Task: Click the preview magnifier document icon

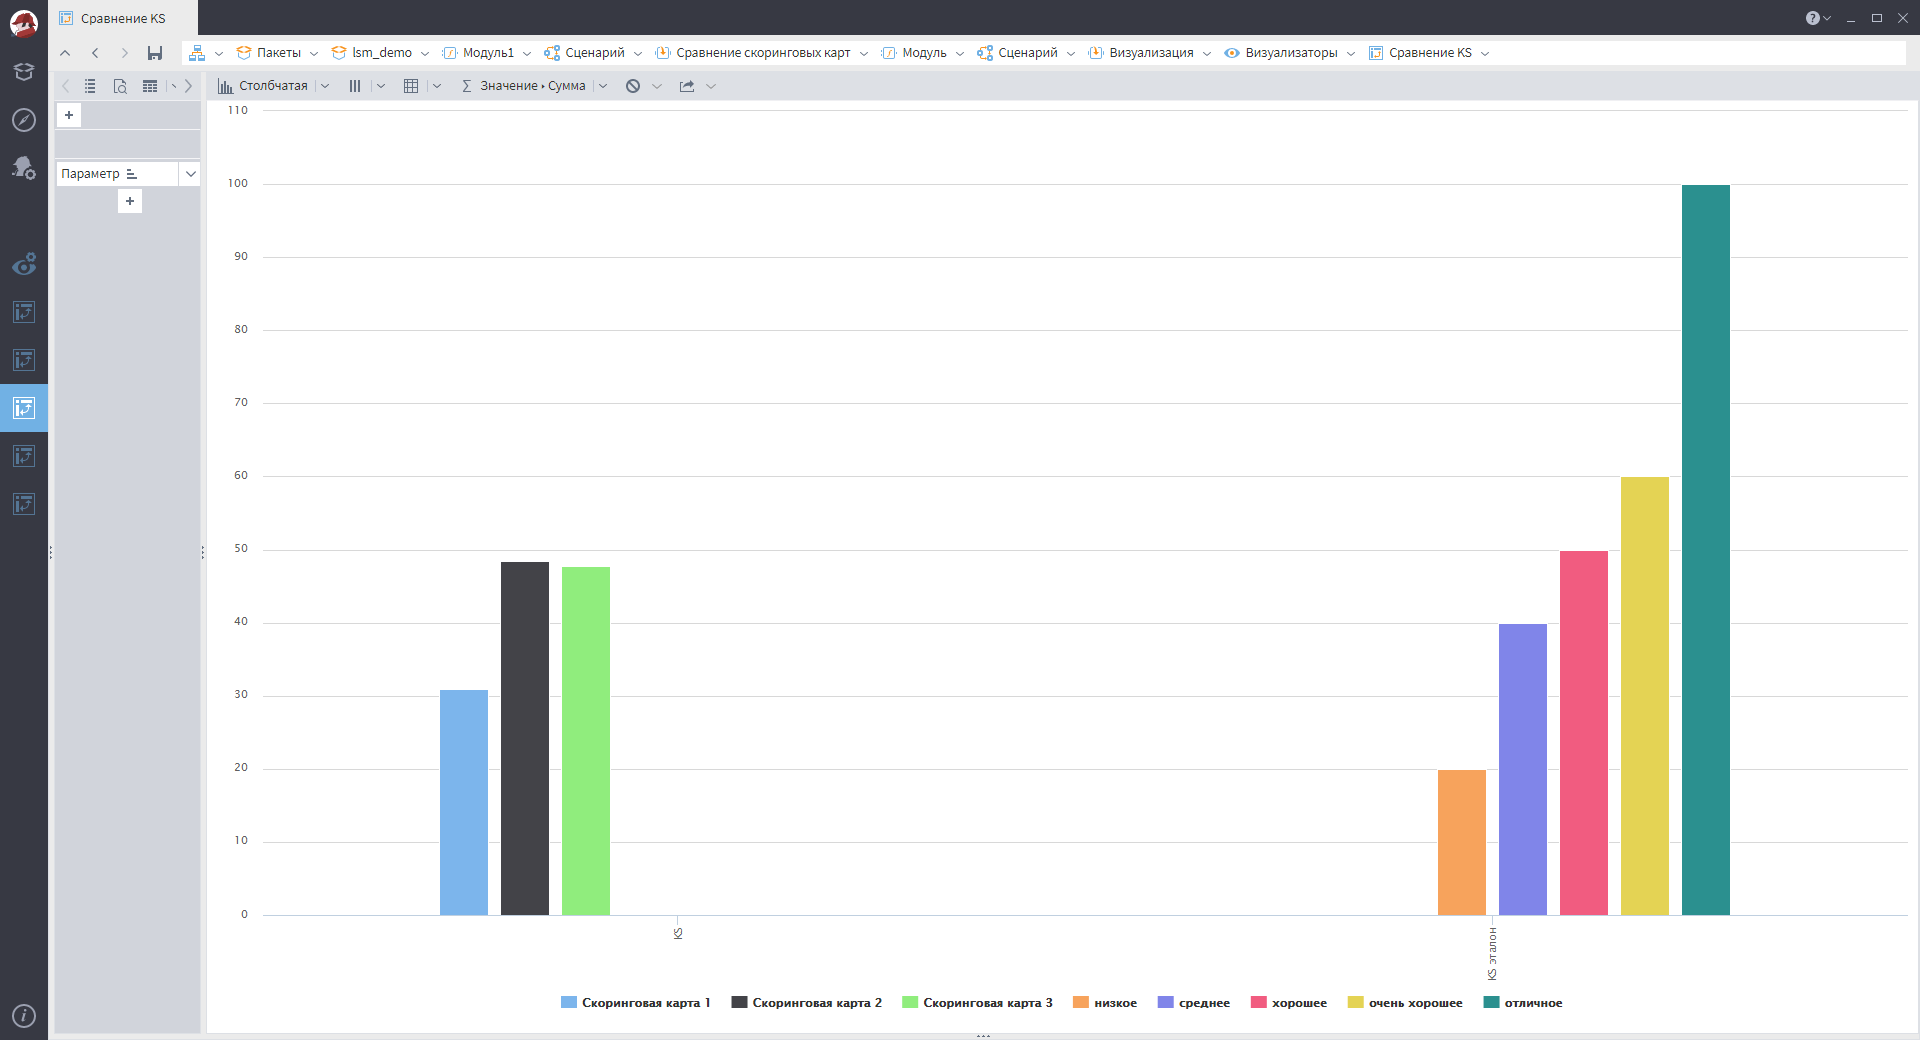Action: pyautogui.click(x=120, y=86)
